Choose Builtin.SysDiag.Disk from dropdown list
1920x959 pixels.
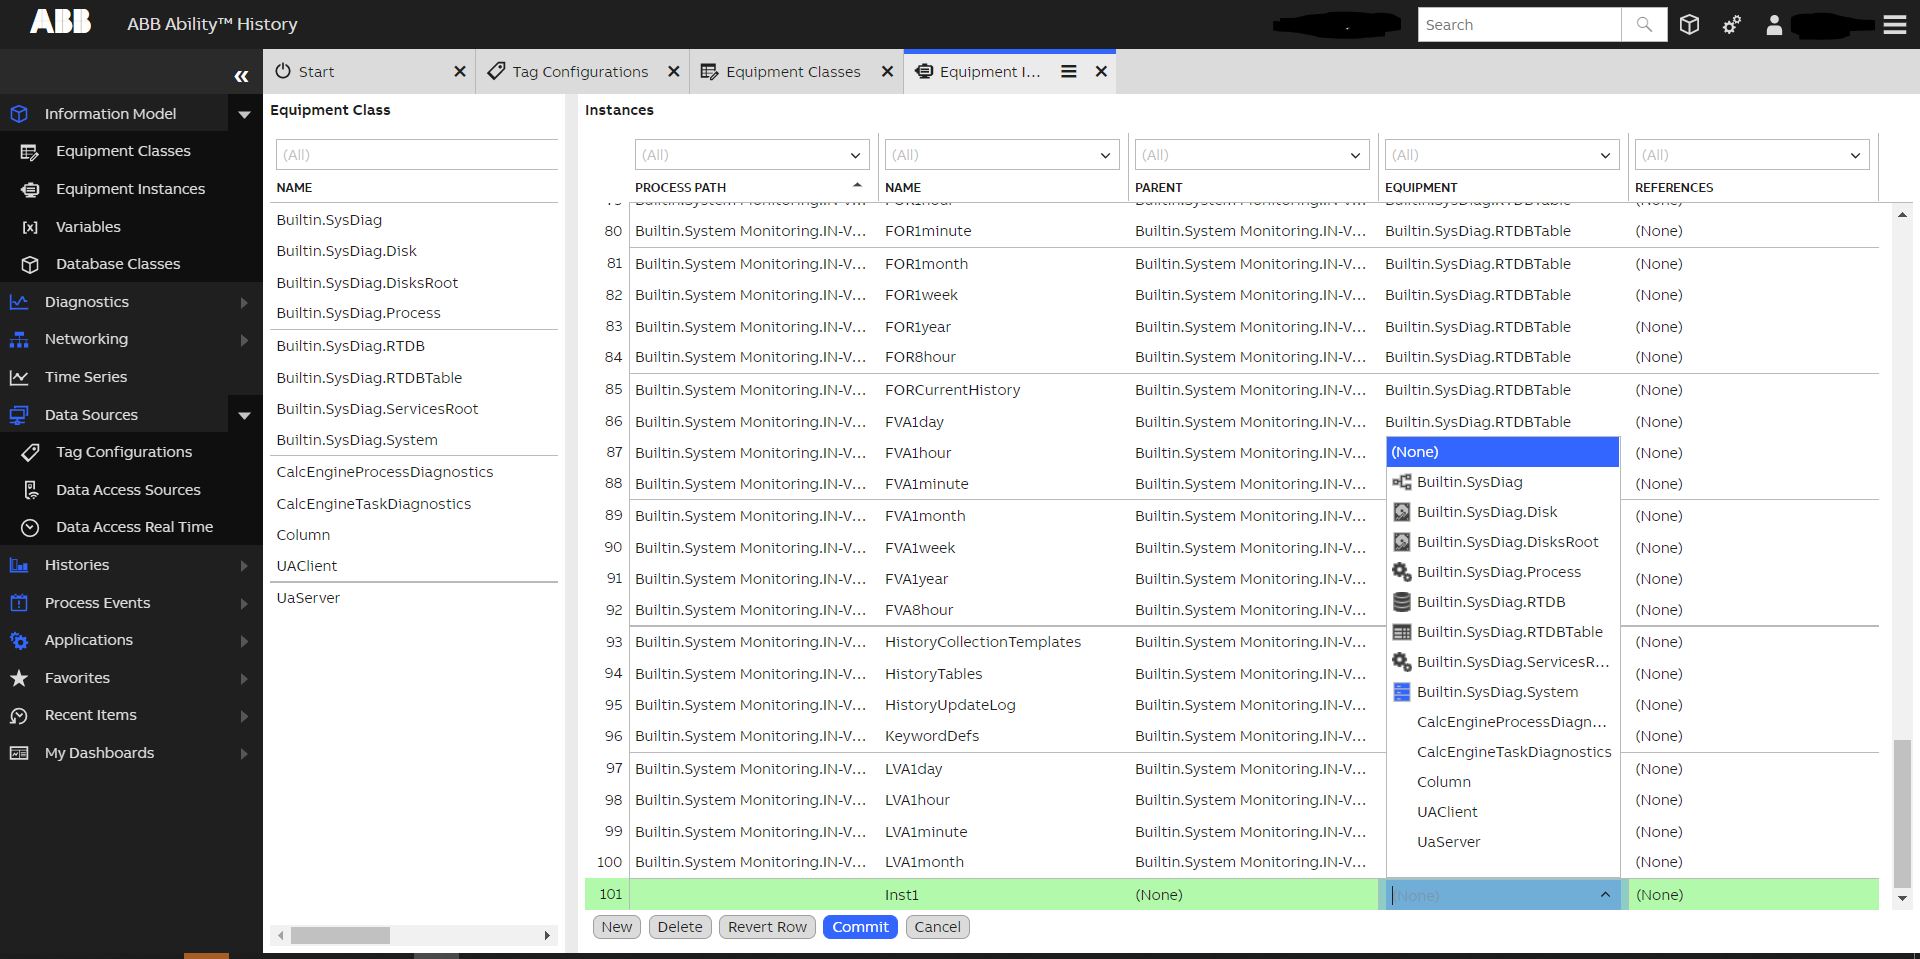click(x=1502, y=512)
